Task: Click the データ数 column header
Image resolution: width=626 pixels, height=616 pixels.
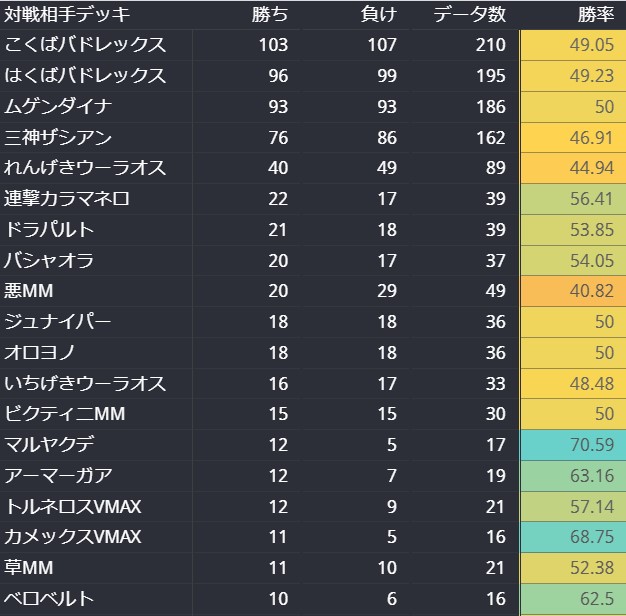Action: pos(470,15)
